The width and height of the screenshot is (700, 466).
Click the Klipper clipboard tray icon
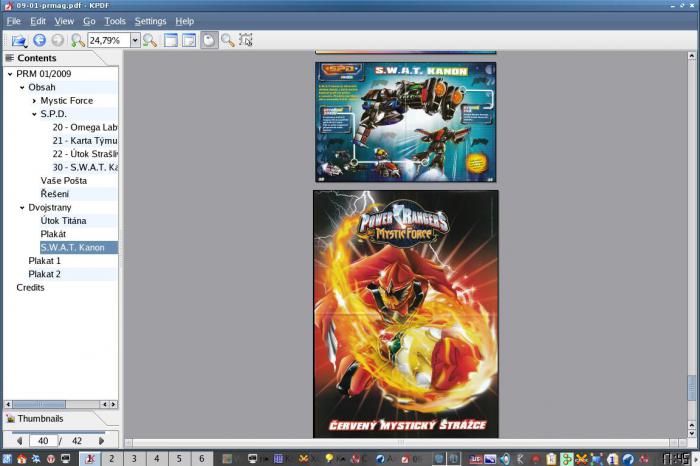point(551,459)
